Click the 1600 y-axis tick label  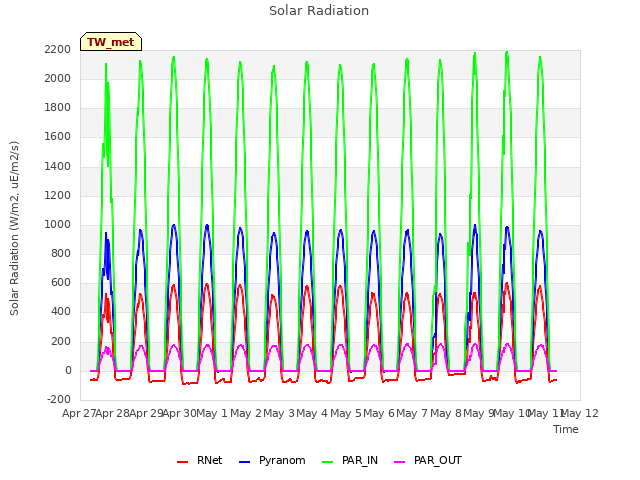click(x=58, y=137)
